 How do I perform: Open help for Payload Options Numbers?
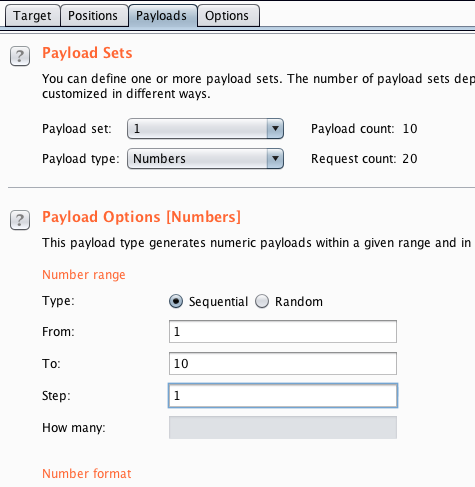[x=20, y=220]
